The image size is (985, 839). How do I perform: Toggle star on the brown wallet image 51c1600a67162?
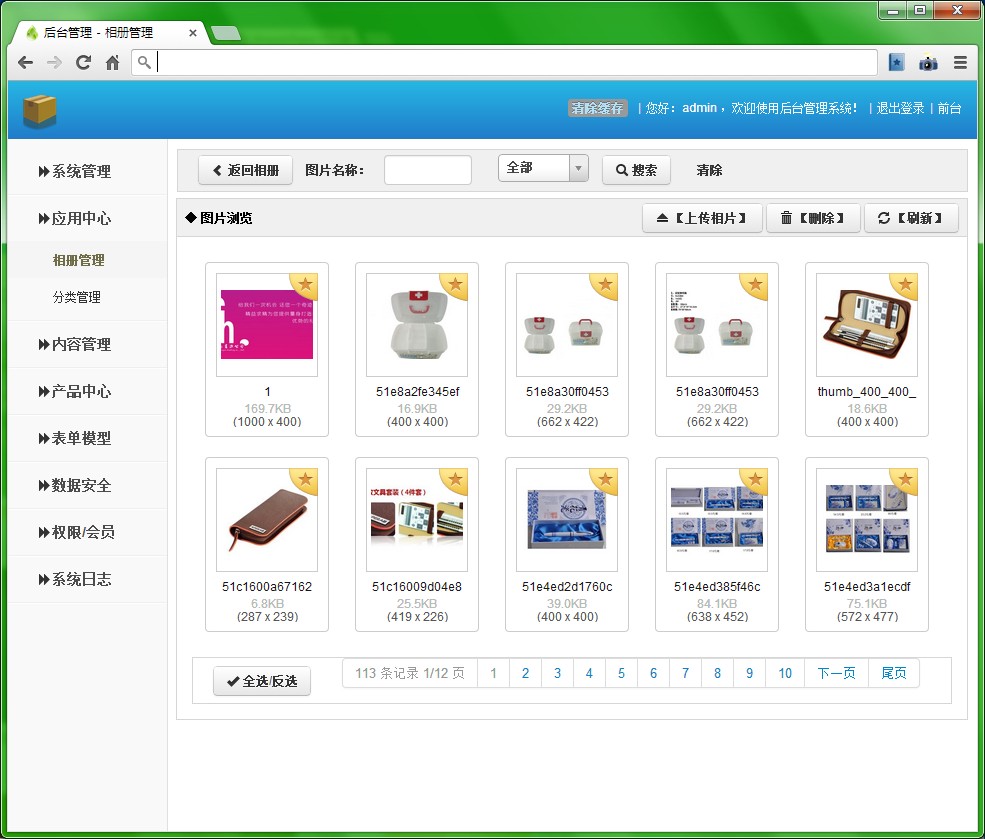(305, 480)
